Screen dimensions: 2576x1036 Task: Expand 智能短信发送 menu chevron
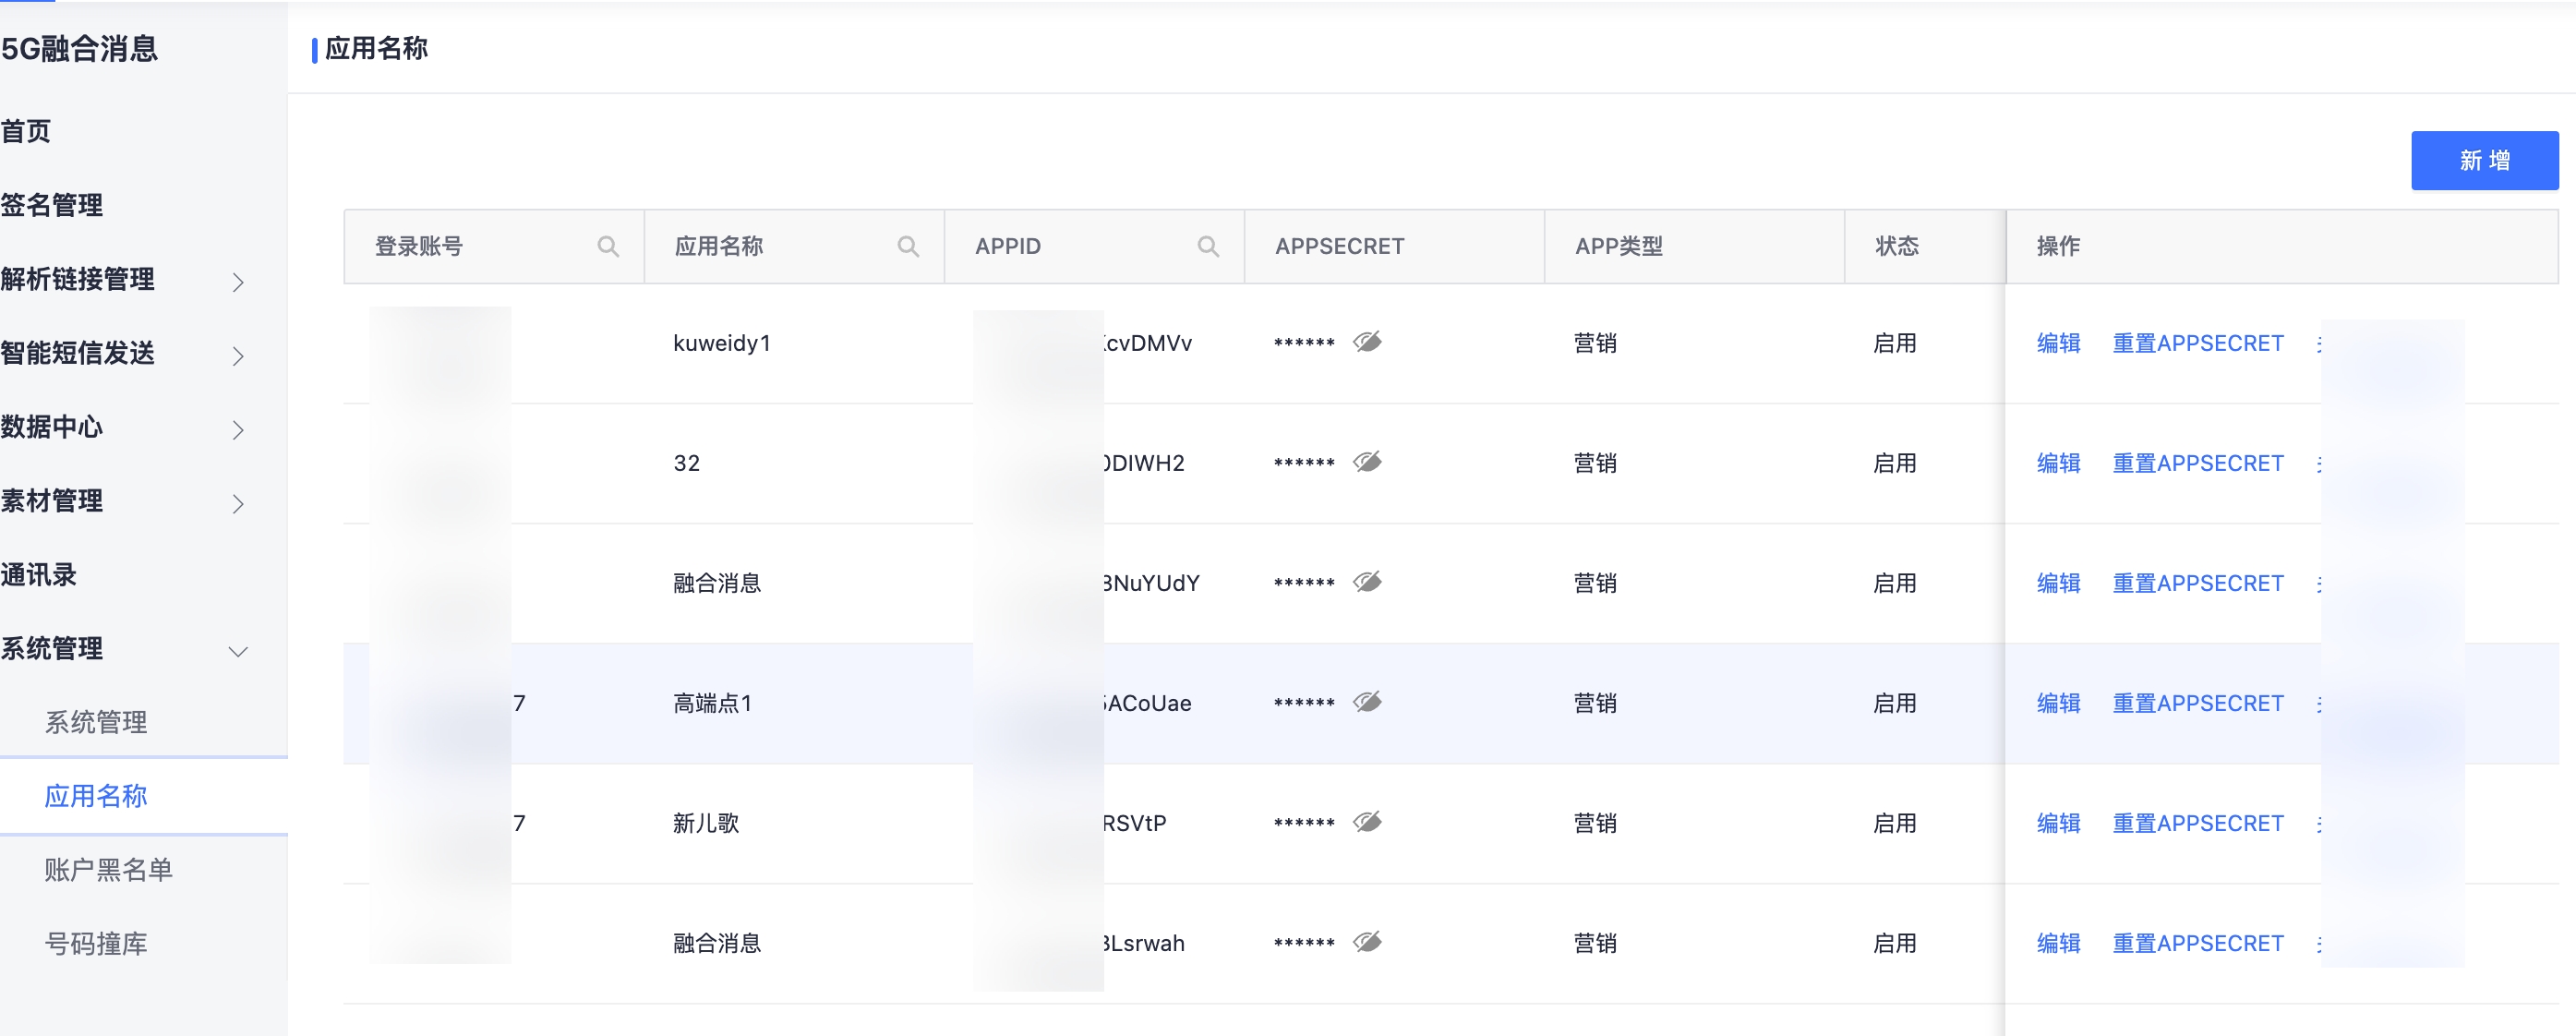237,356
